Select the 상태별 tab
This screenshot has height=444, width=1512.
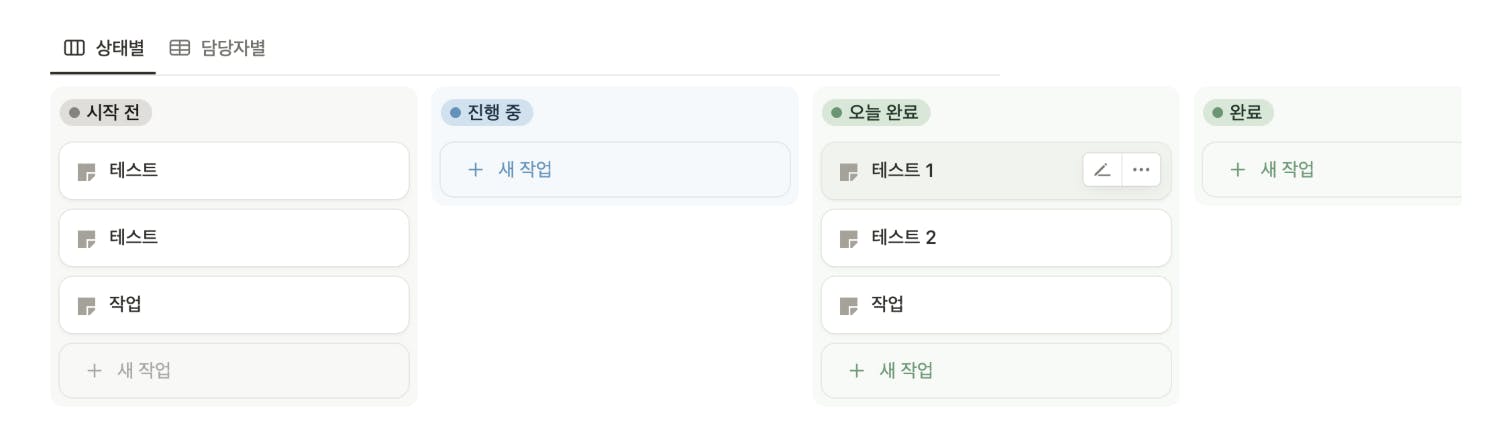pyautogui.click(x=104, y=48)
